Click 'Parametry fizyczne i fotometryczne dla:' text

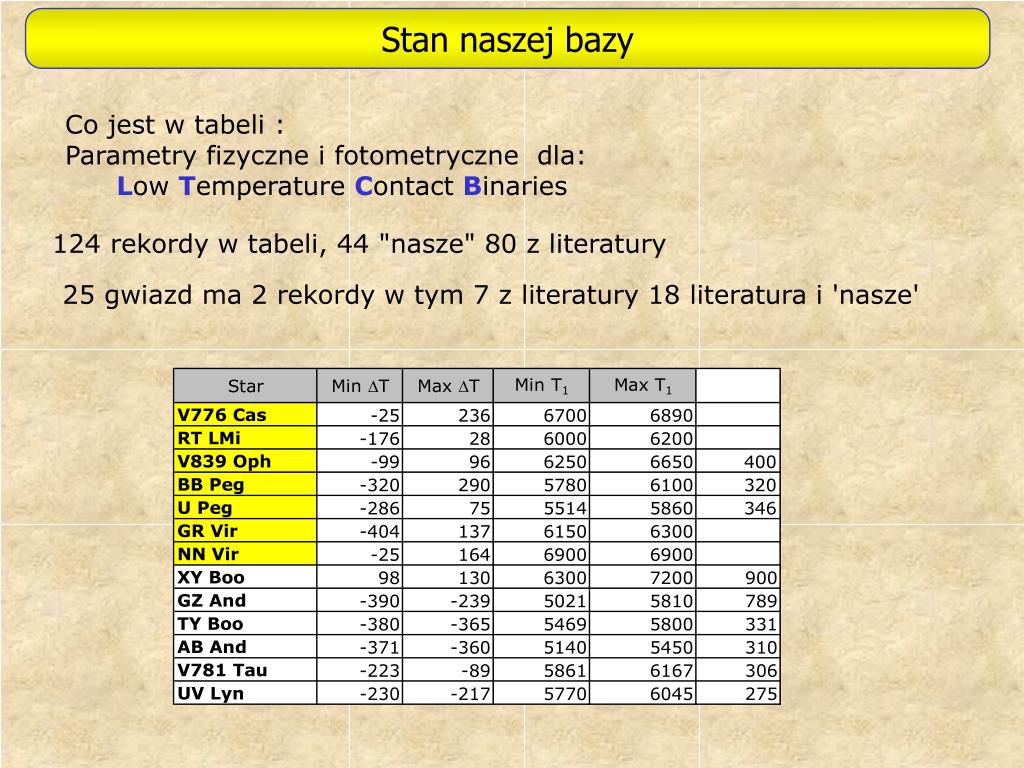[x=325, y=155]
